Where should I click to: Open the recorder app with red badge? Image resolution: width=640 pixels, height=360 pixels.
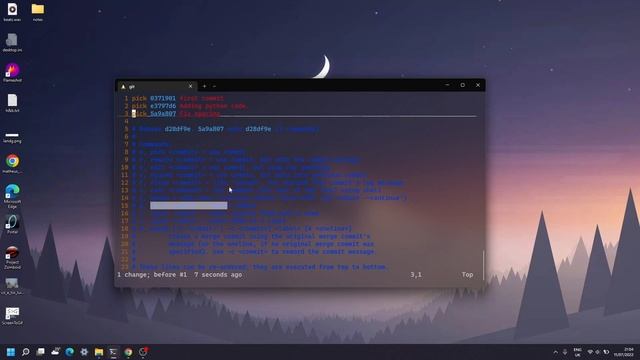[x=143, y=352]
